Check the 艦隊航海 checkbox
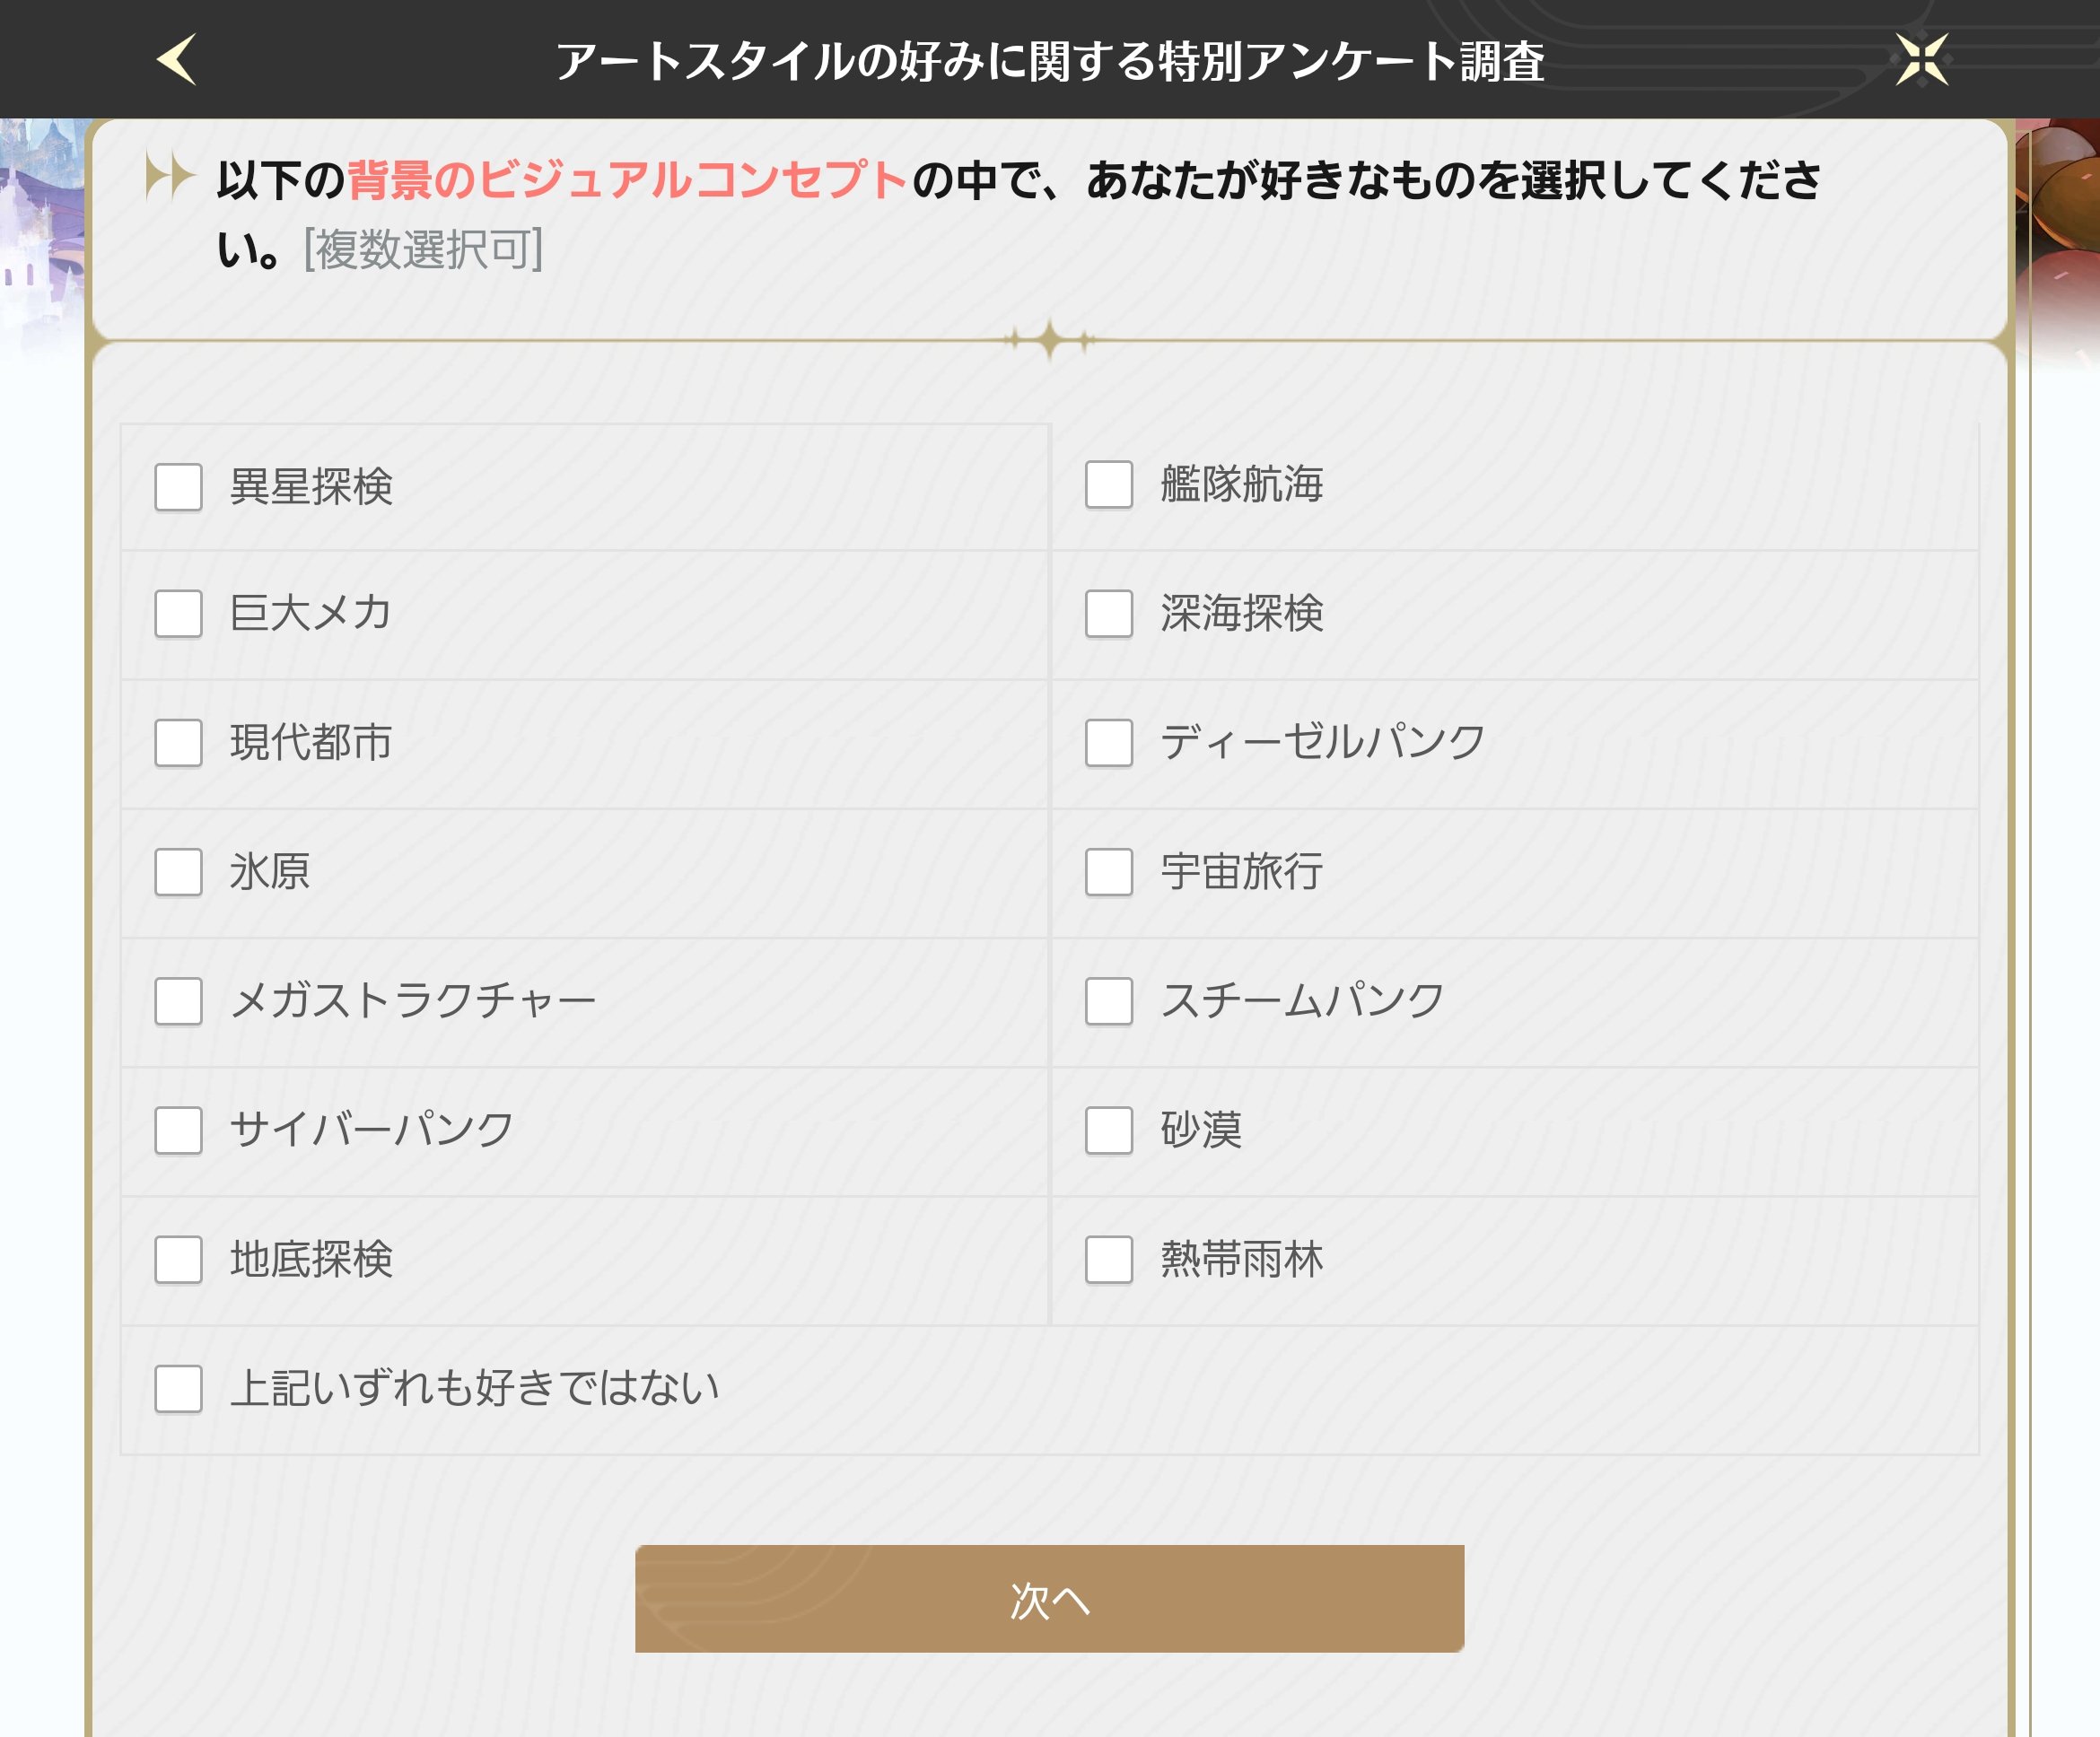Viewport: 2100px width, 1737px height. tap(1109, 485)
